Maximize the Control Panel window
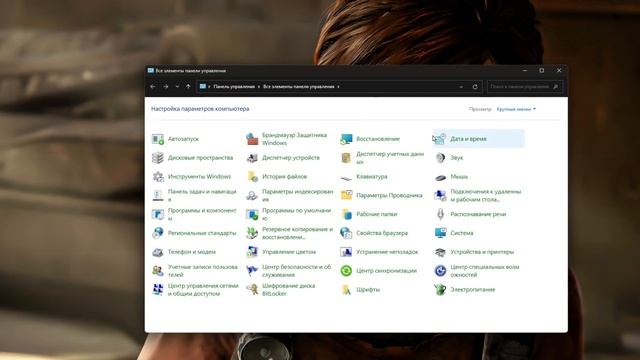This screenshot has height=360, width=640. click(542, 71)
